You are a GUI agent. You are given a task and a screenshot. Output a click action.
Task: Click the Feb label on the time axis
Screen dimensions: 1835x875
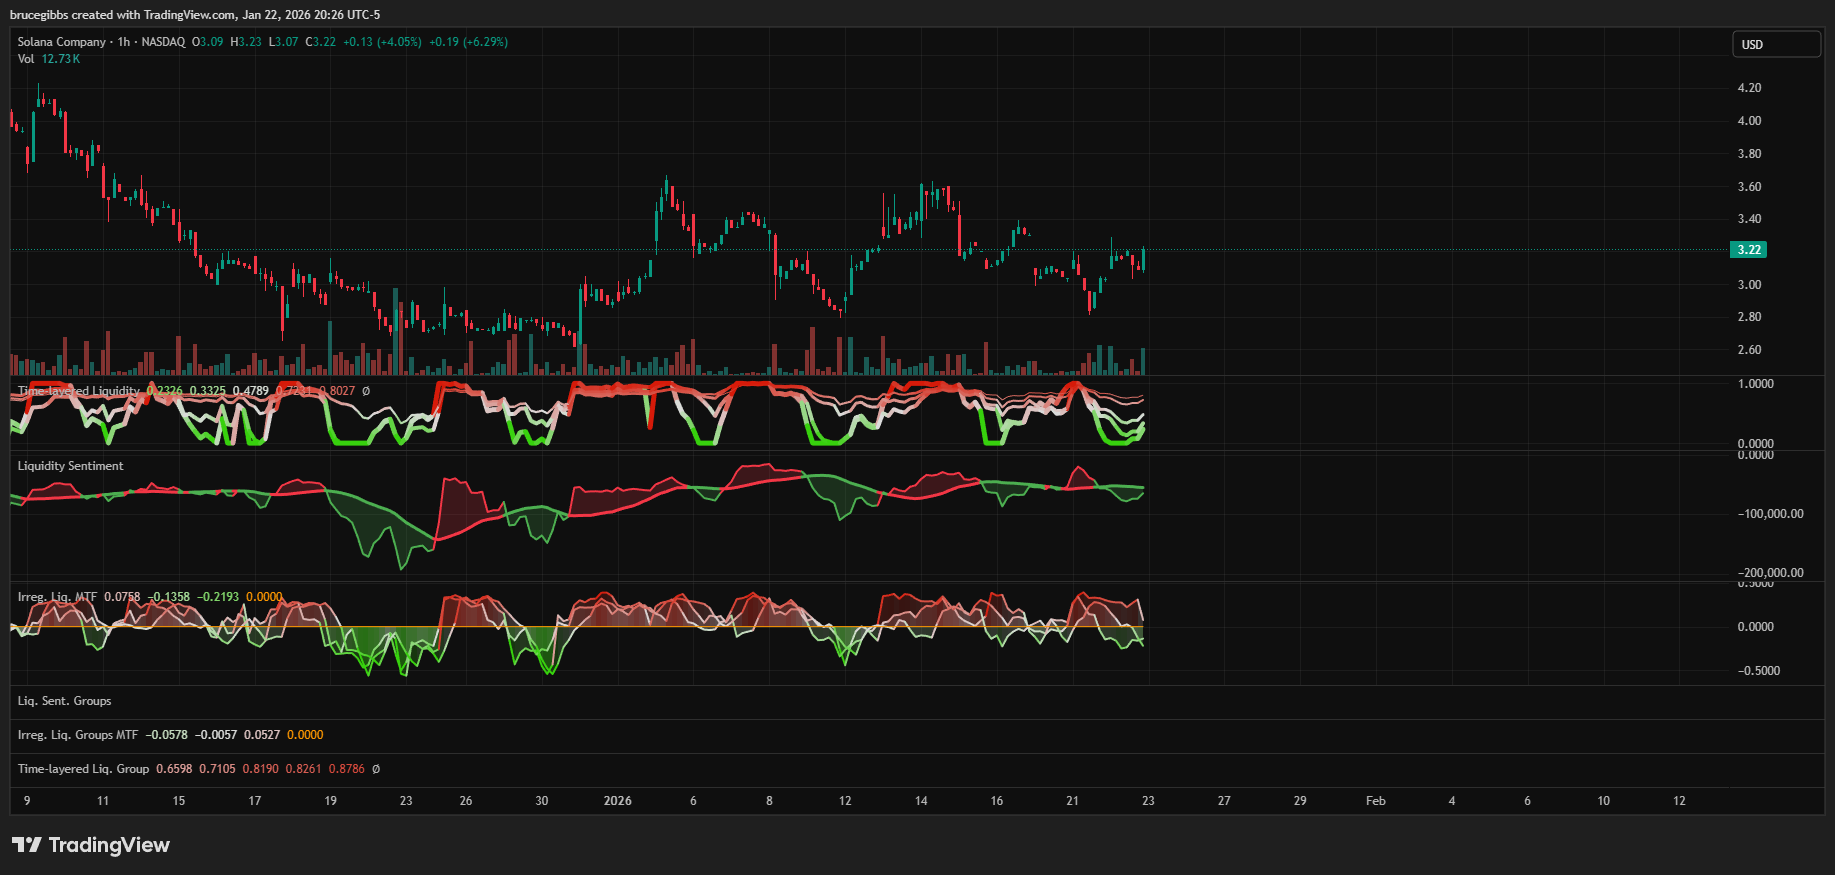pos(1375,801)
